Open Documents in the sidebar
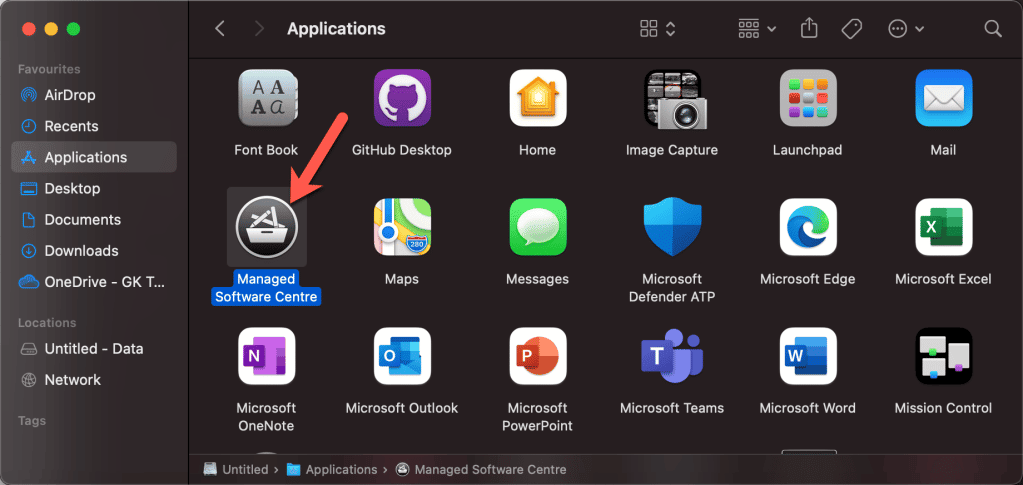 [x=94, y=219]
